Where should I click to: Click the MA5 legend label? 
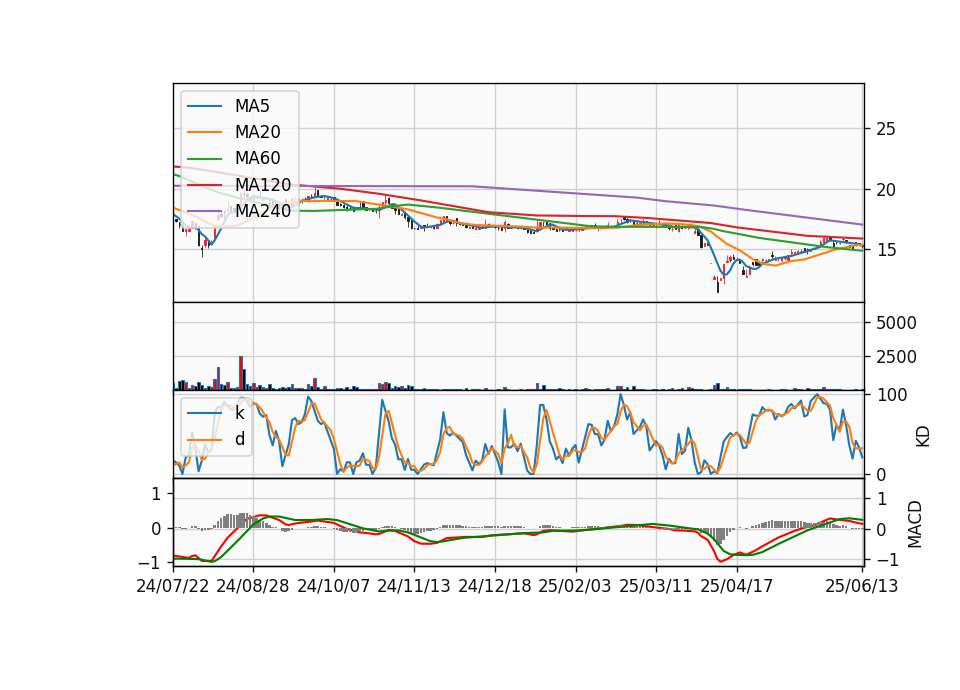(252, 106)
